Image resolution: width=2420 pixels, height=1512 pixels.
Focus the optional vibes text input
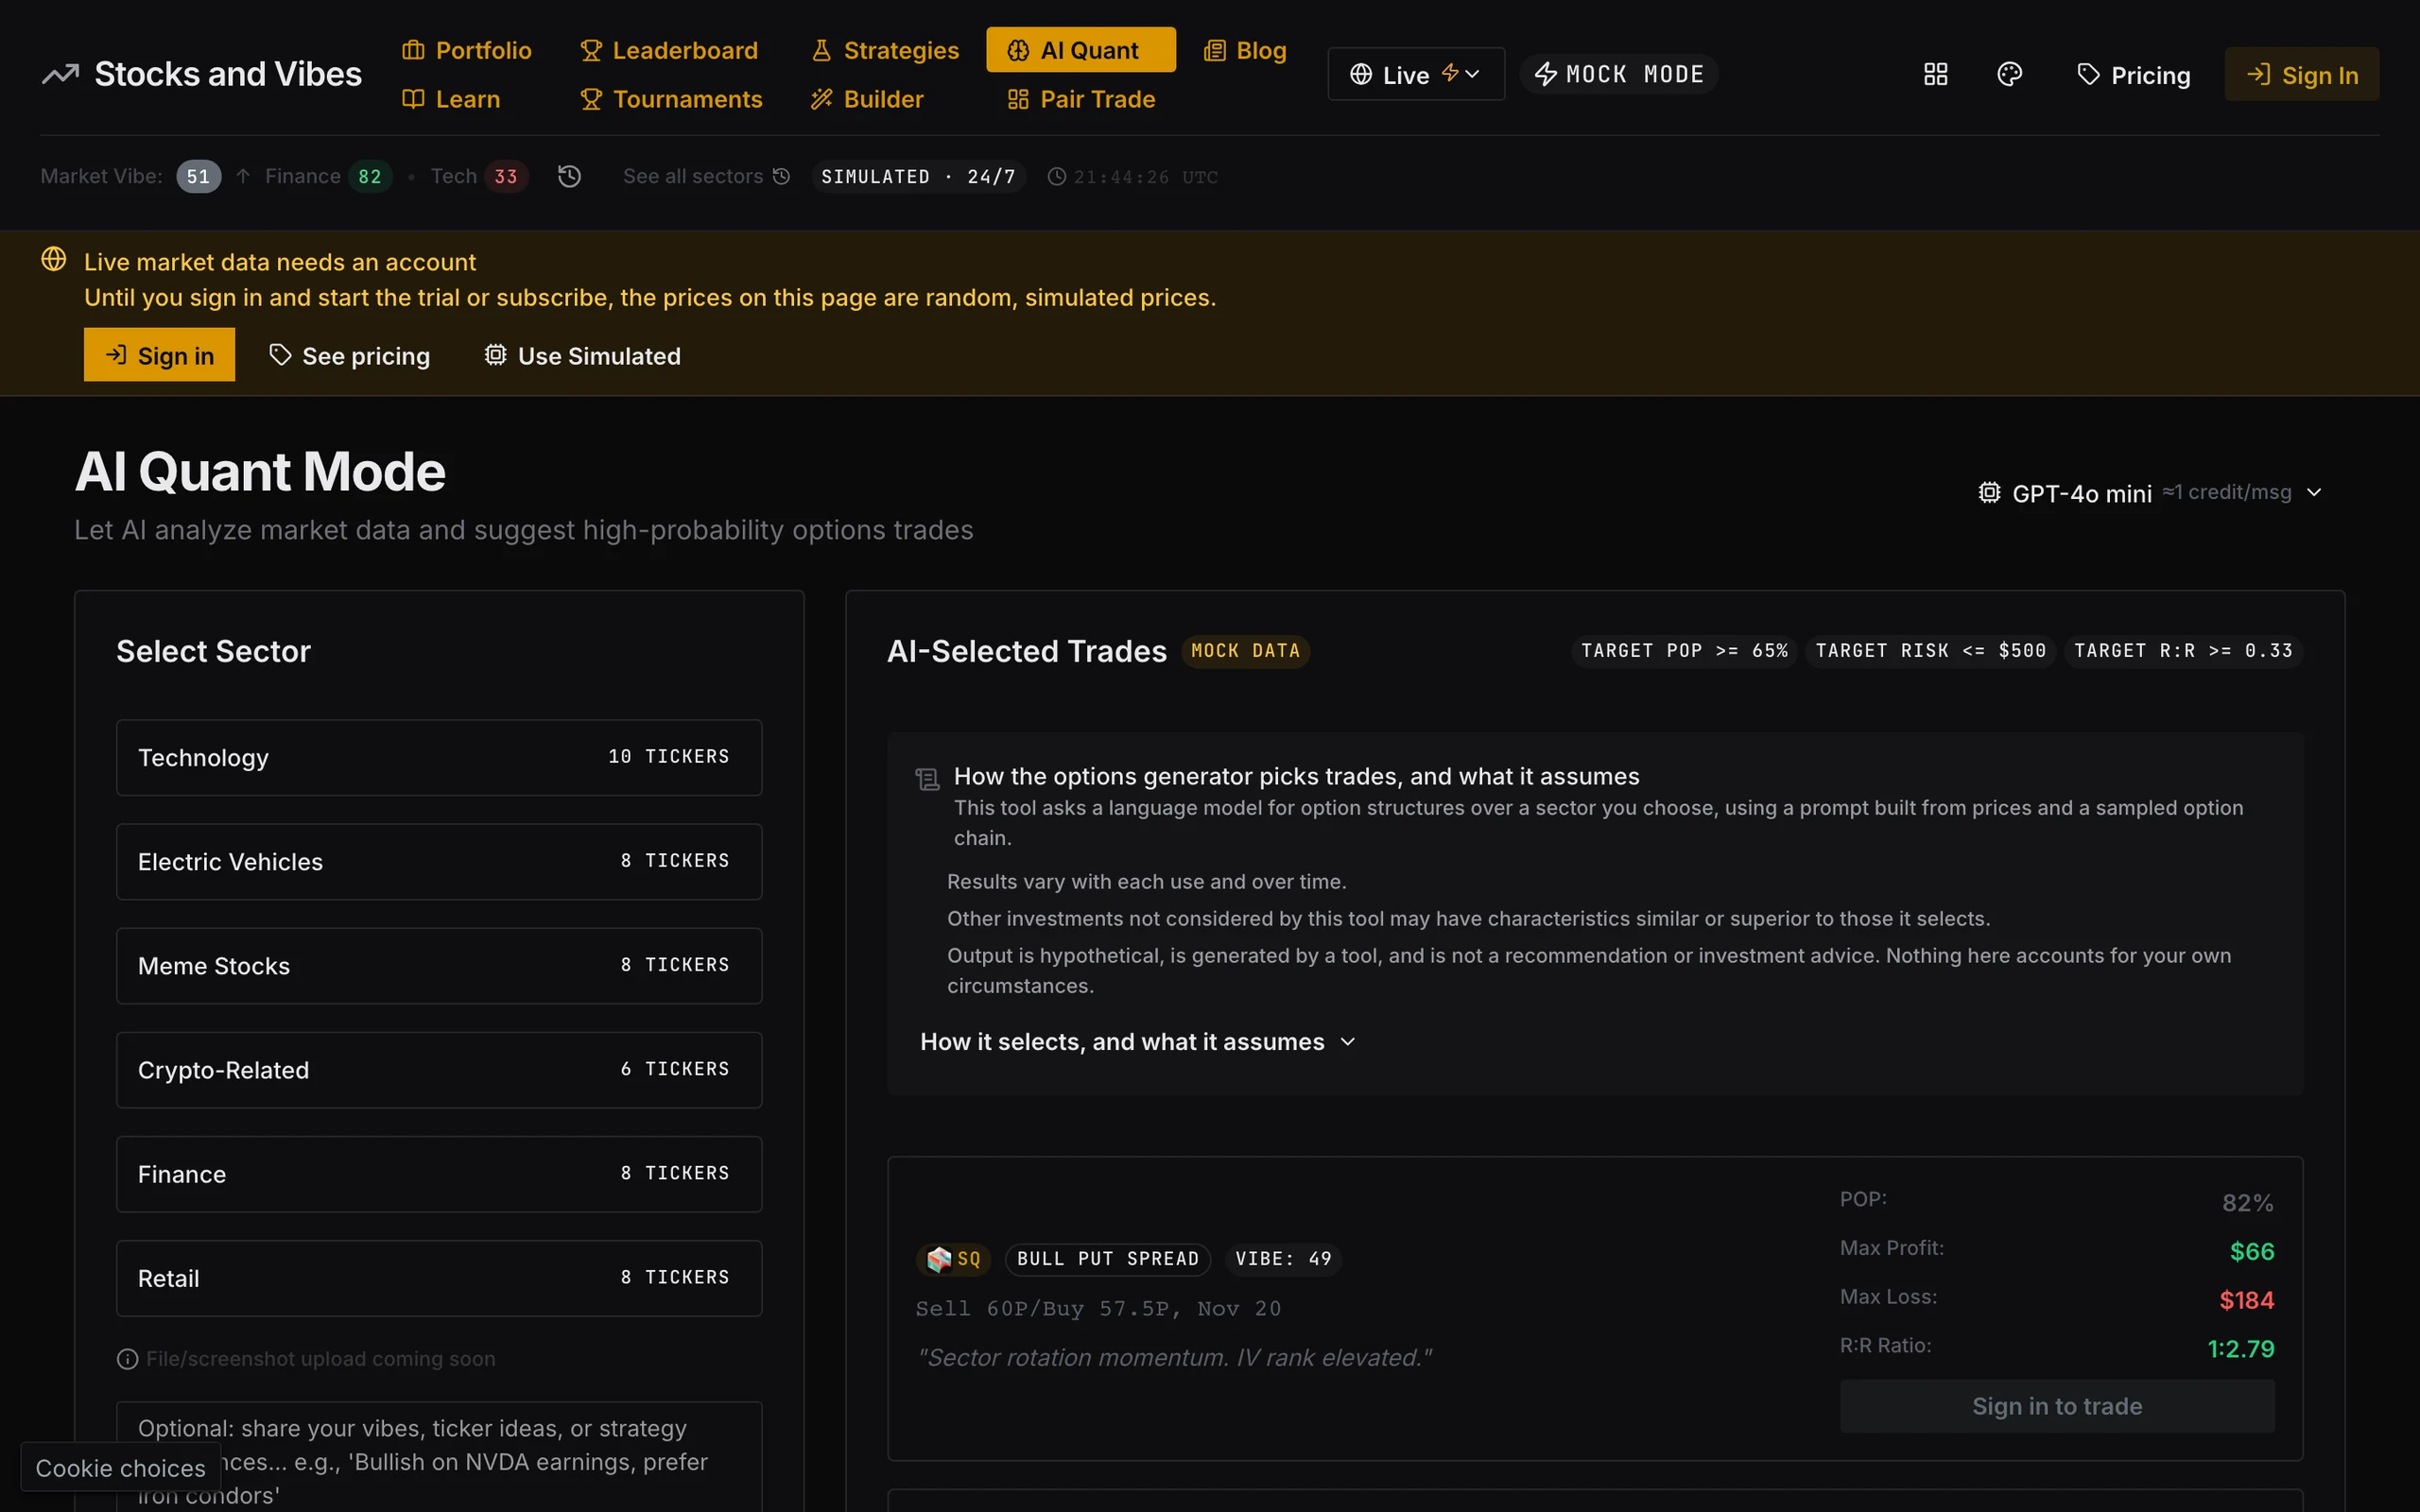coord(439,1457)
